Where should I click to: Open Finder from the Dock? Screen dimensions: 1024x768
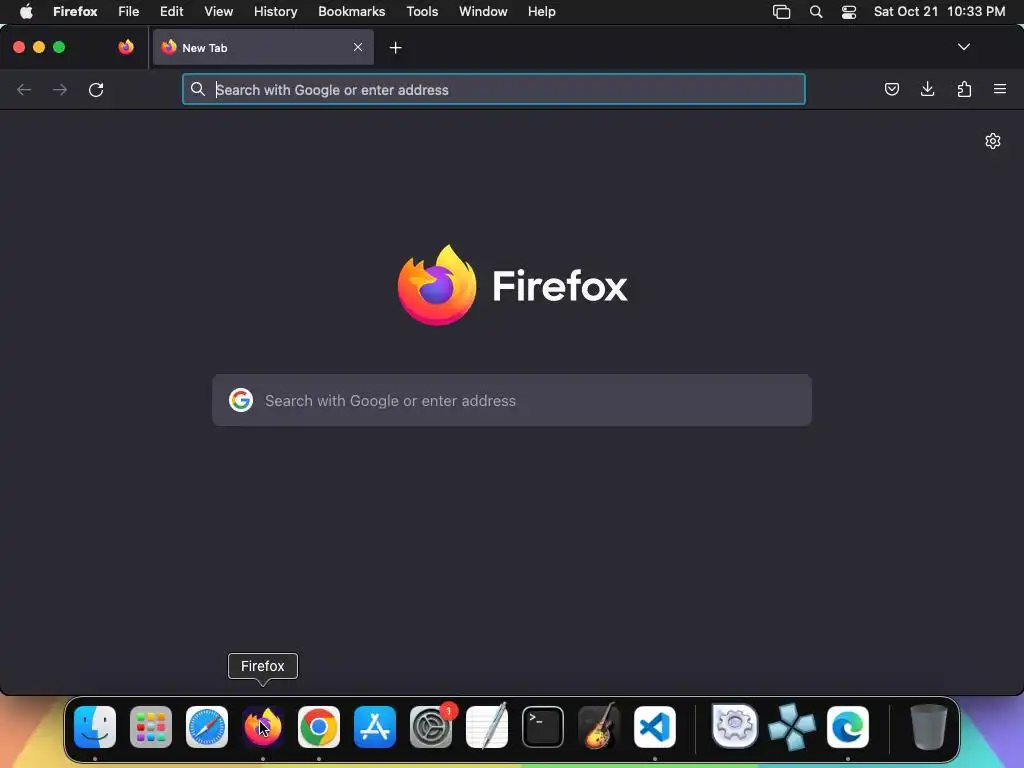(95, 727)
